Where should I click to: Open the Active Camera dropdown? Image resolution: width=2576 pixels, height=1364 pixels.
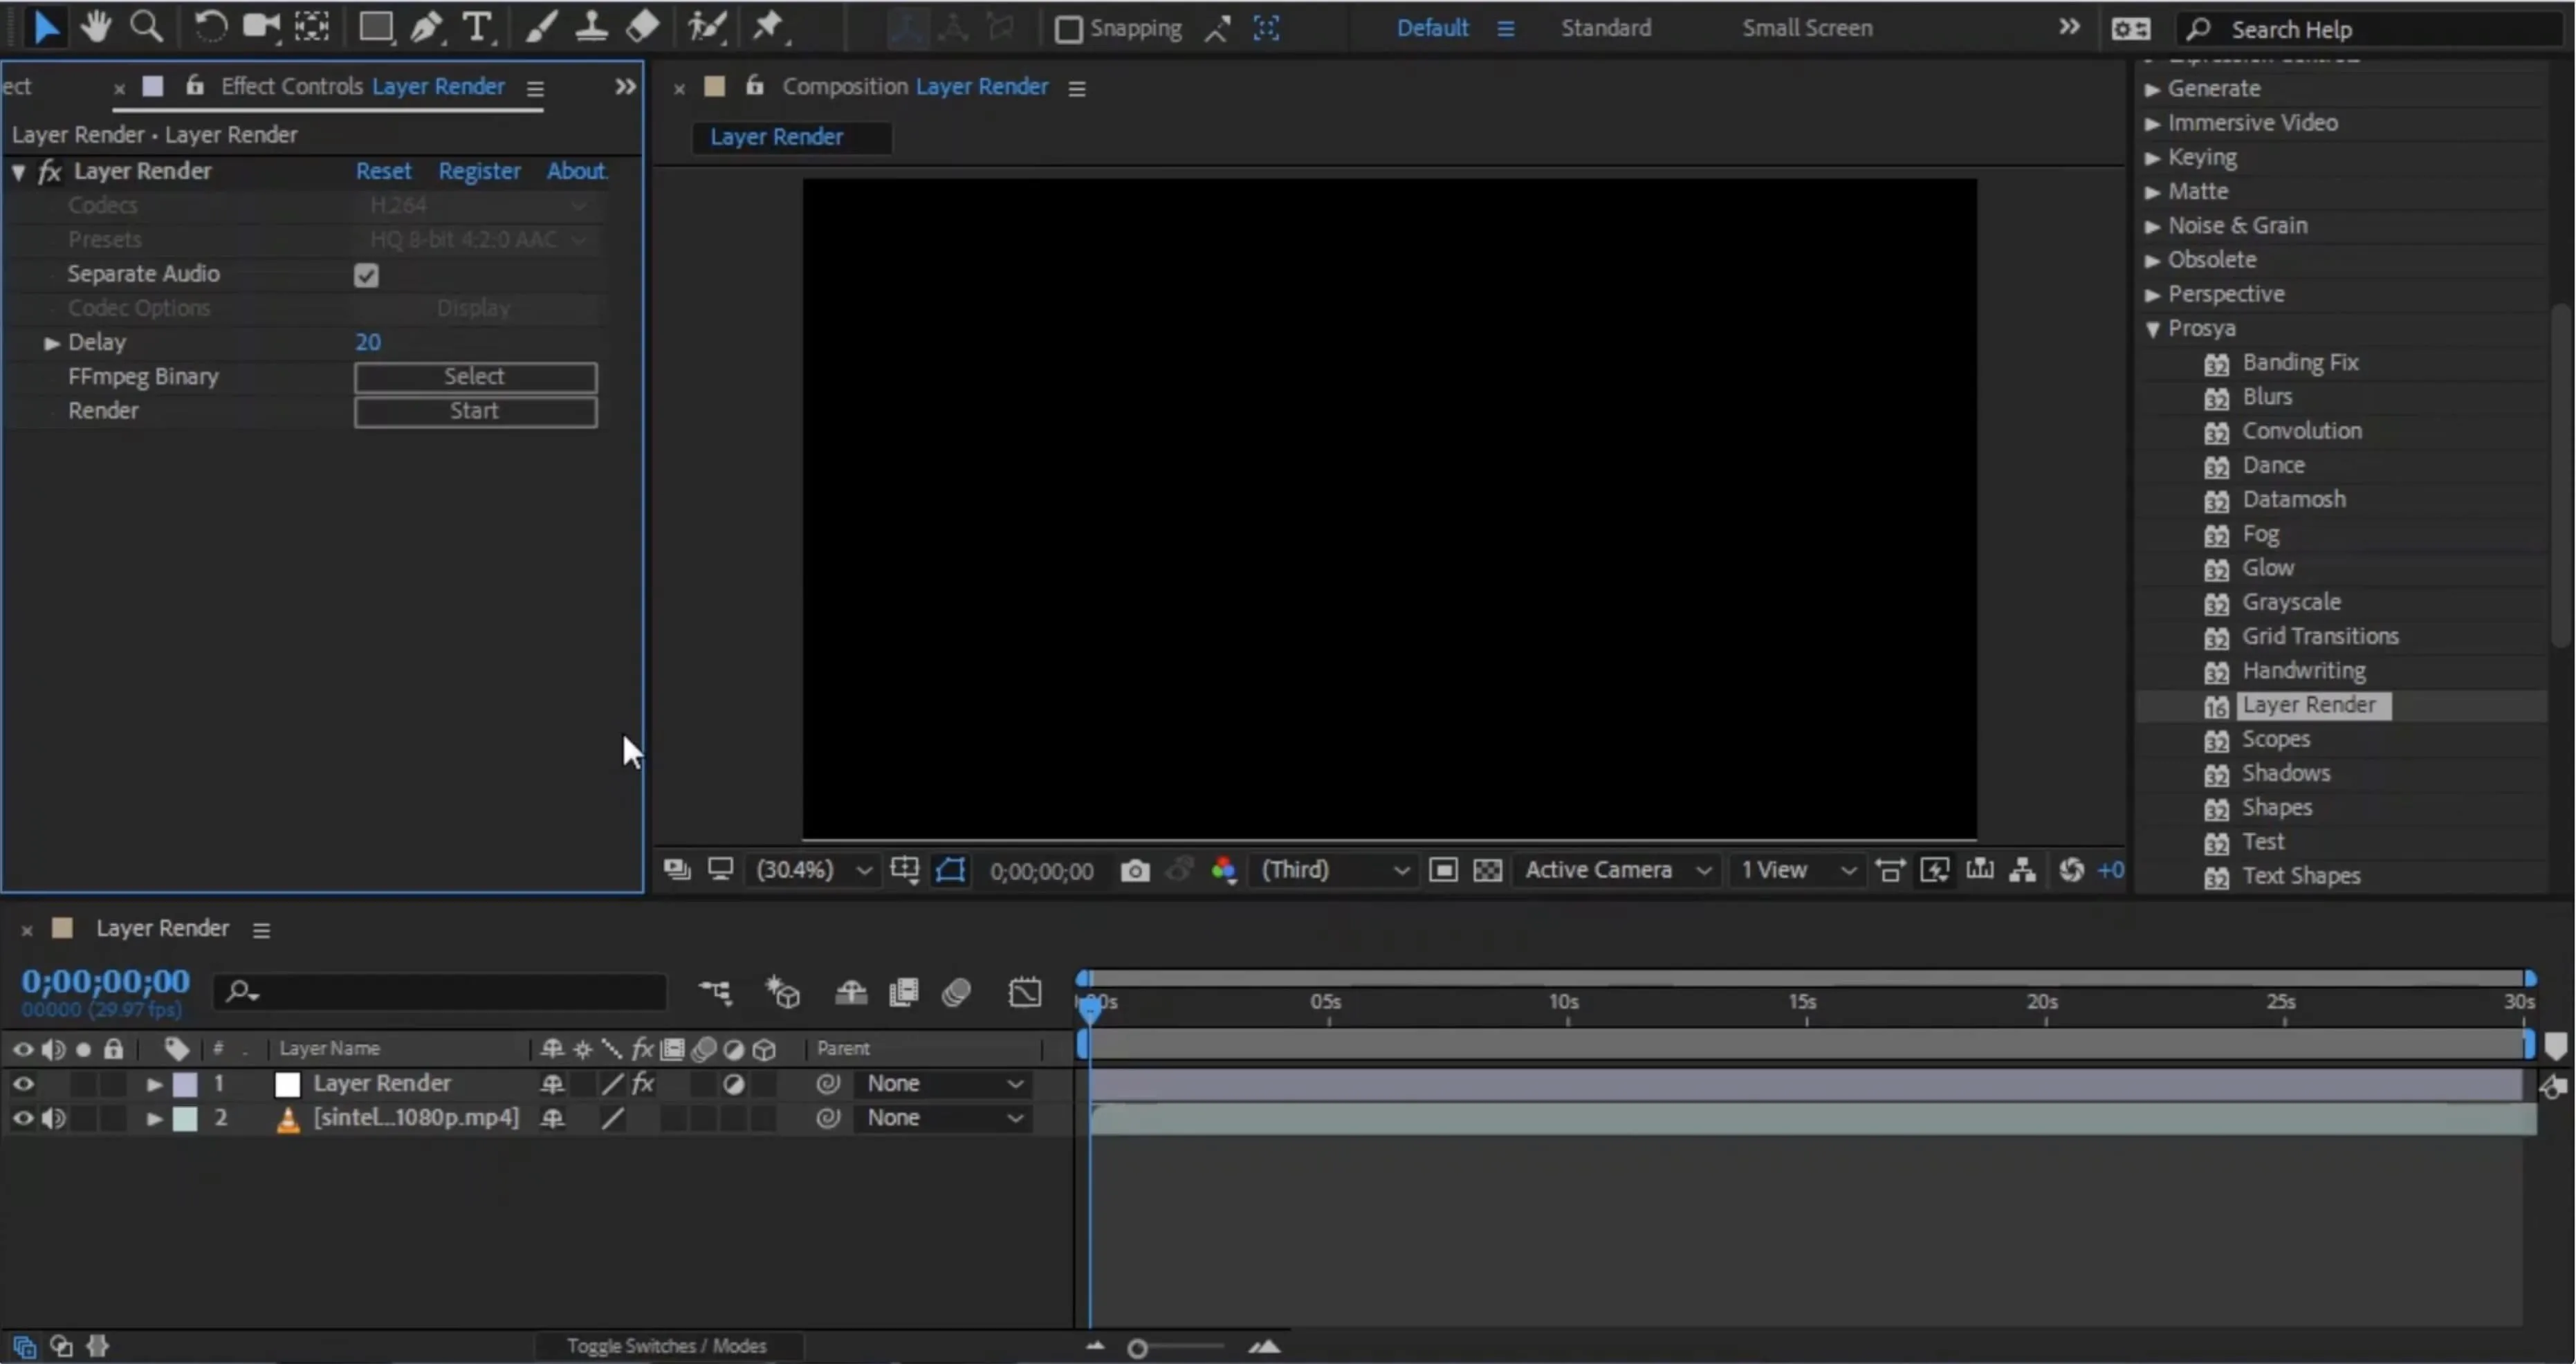pos(1617,870)
